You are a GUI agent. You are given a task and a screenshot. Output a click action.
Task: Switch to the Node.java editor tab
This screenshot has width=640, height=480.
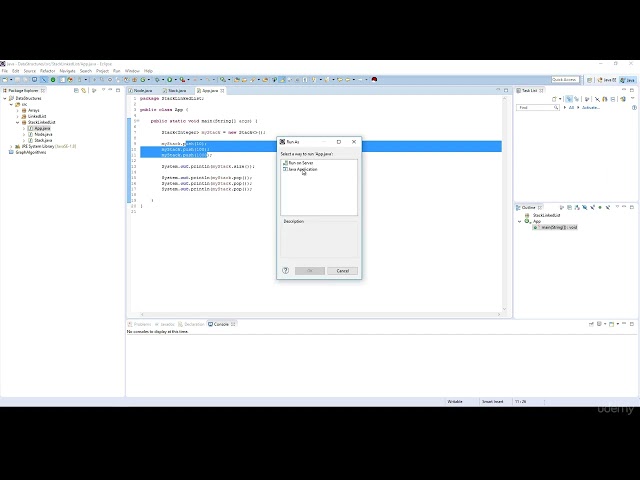pos(143,91)
